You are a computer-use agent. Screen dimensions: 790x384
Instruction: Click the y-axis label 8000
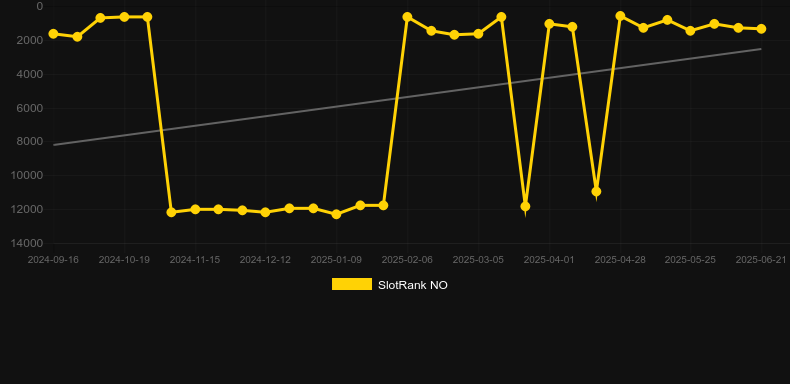pos(30,142)
